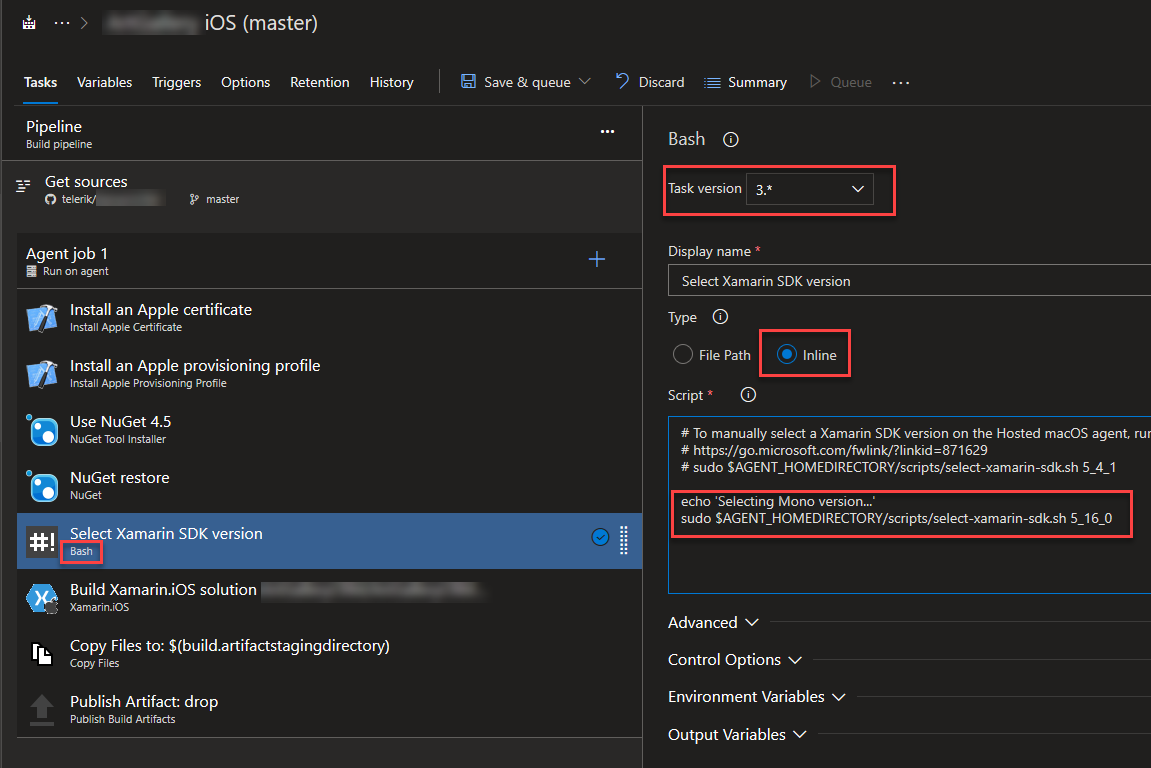The height and width of the screenshot is (768, 1151).
Task: Open breadcrumb ellipsis menu at top left
Action: click(62, 22)
